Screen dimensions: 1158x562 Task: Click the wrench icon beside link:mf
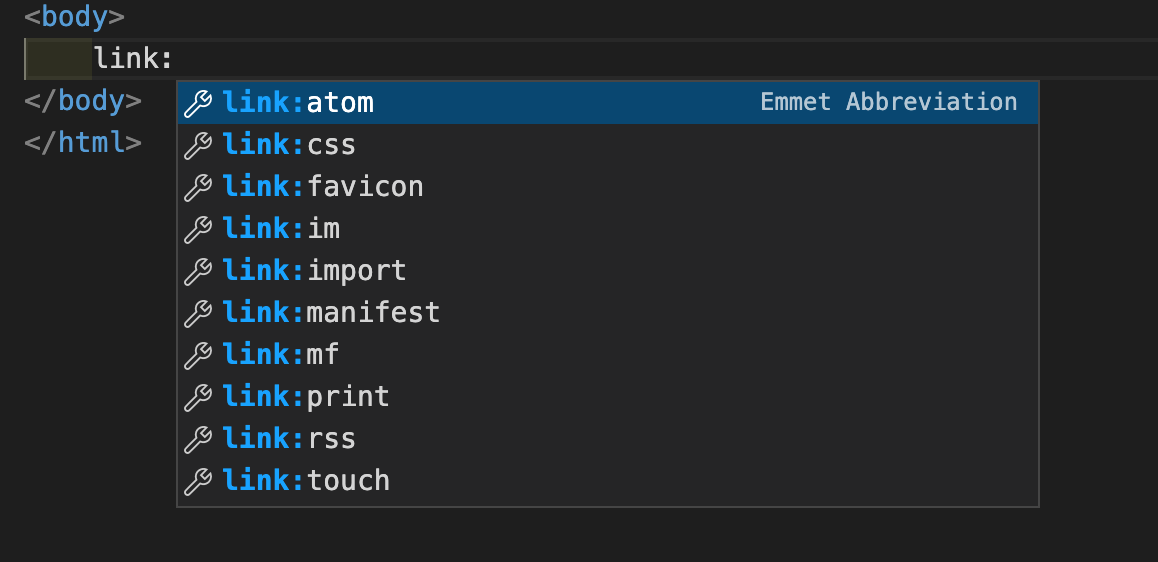pos(199,355)
